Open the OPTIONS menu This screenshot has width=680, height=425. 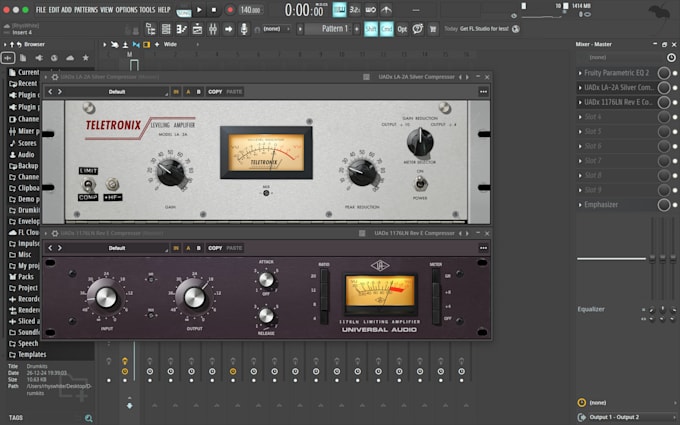pyautogui.click(x=126, y=10)
